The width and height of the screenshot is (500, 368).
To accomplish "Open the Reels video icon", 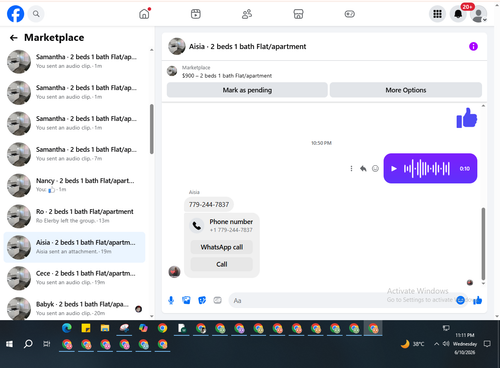I will click(196, 14).
